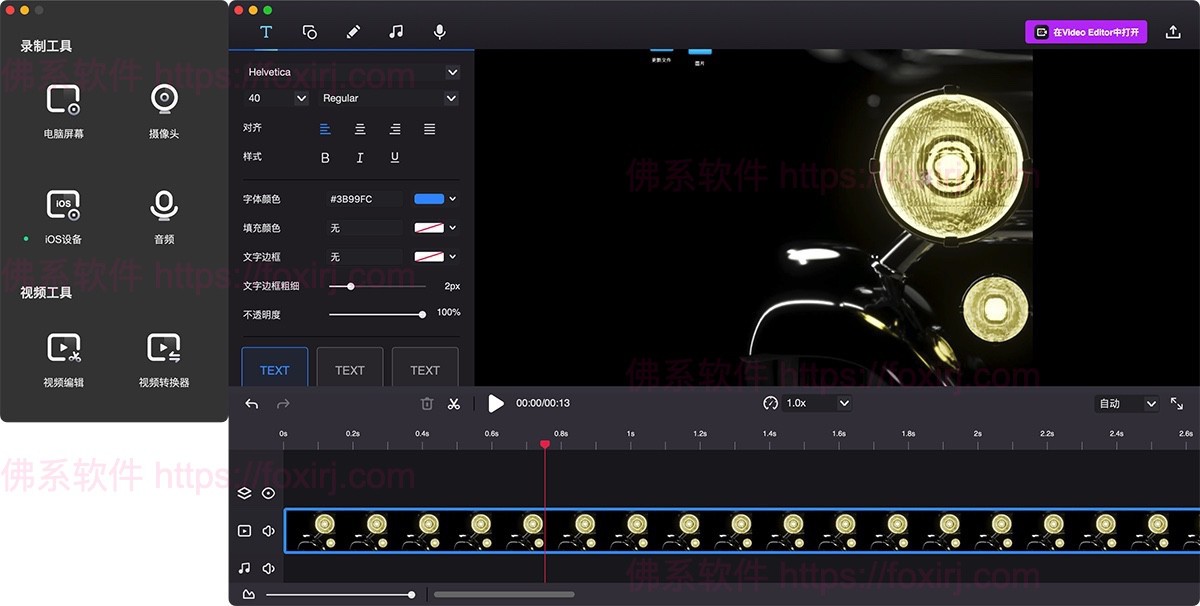Viewport: 1200px width, 606px height.
Task: Open the music panel
Action: (x=396, y=31)
